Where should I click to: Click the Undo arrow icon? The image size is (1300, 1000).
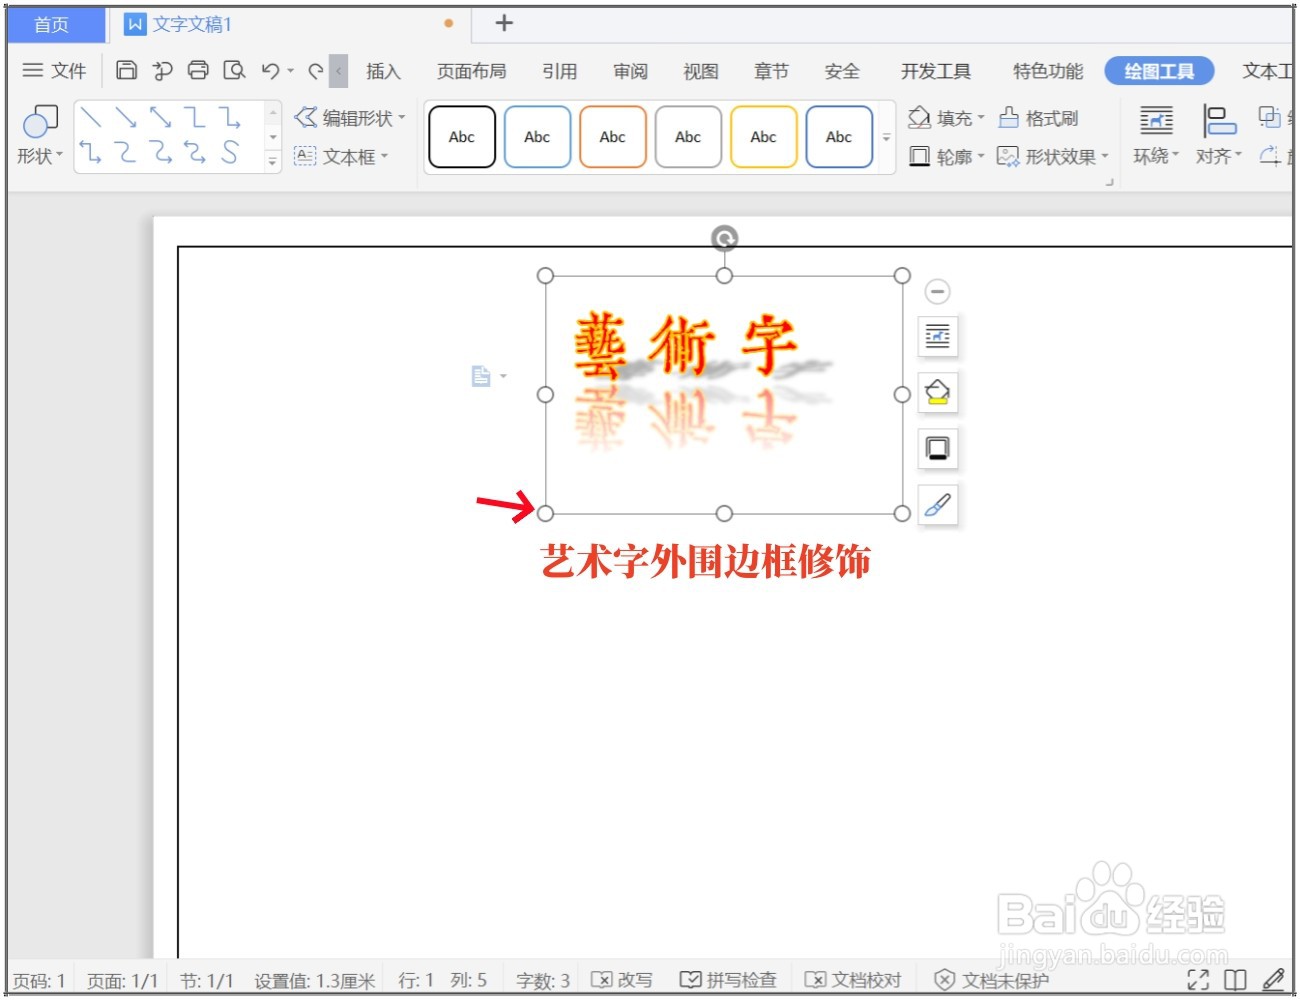pyautogui.click(x=270, y=70)
